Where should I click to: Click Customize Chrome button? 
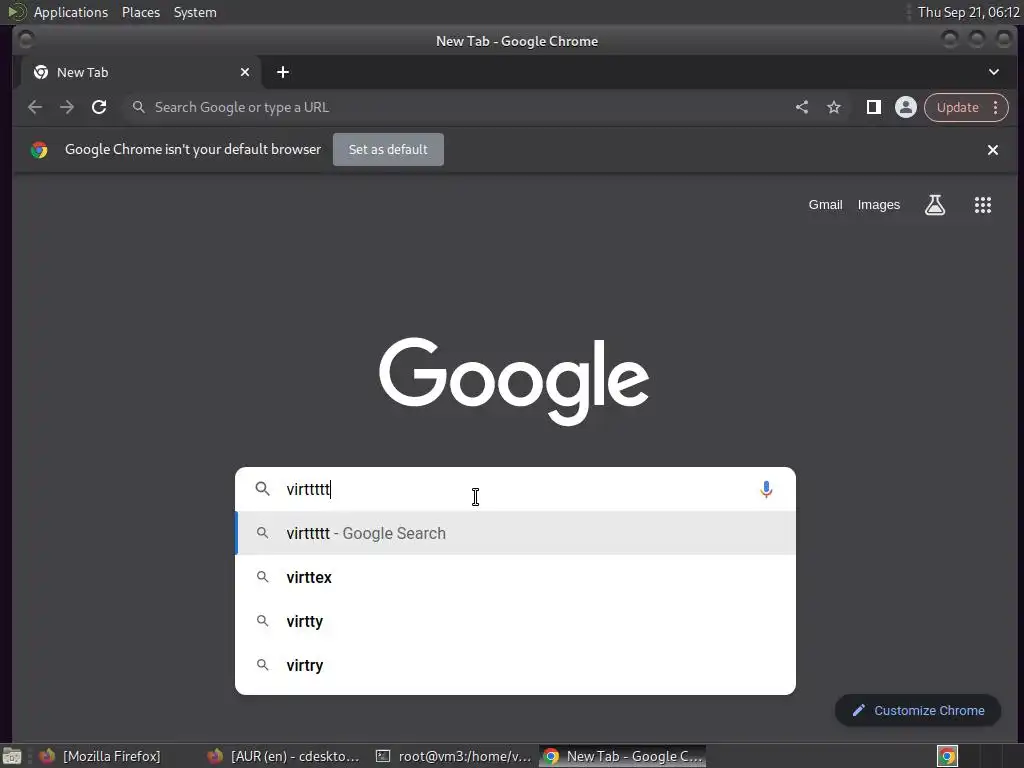pyautogui.click(x=918, y=711)
